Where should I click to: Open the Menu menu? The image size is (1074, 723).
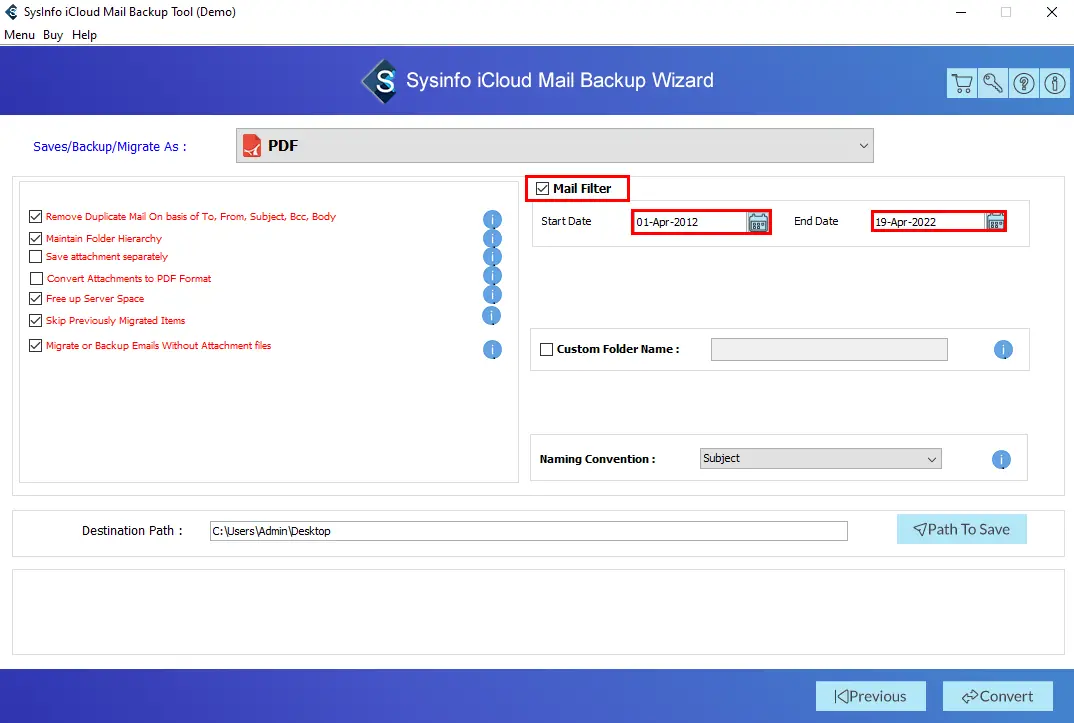[19, 35]
